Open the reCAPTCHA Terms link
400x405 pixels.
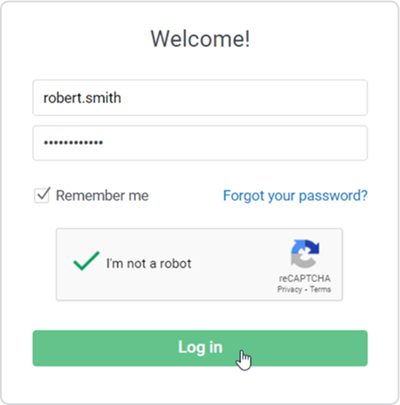pos(320,289)
